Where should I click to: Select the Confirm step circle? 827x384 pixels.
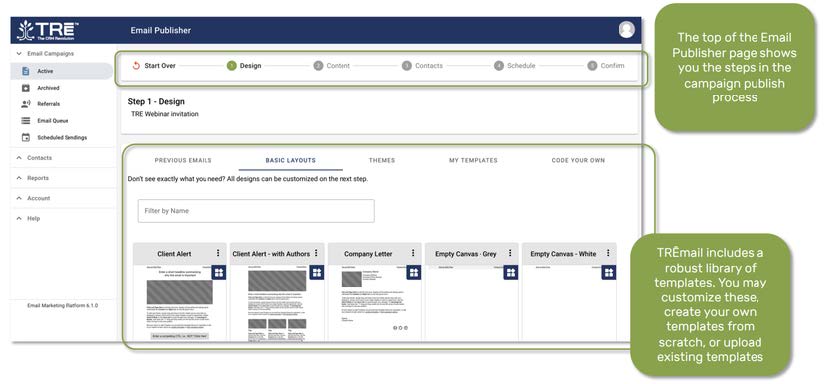[592, 66]
